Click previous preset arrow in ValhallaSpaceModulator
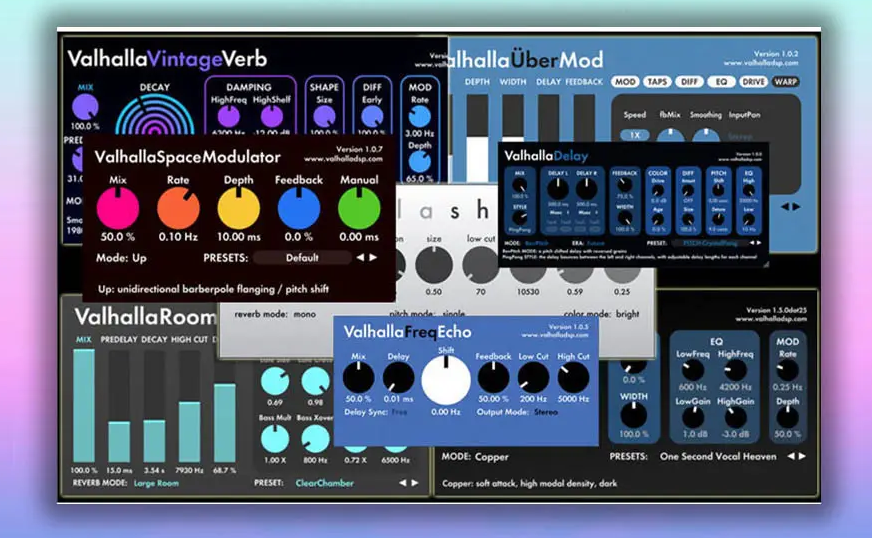872x538 pixels. click(360, 258)
